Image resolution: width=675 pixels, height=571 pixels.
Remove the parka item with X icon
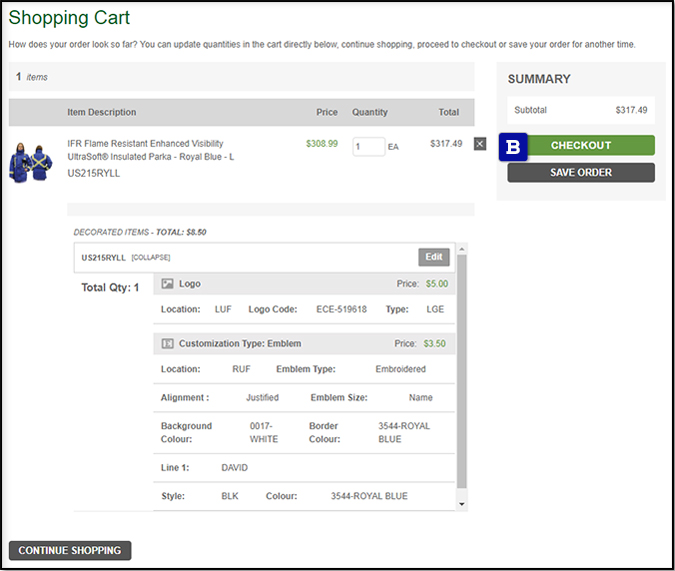pos(479,144)
